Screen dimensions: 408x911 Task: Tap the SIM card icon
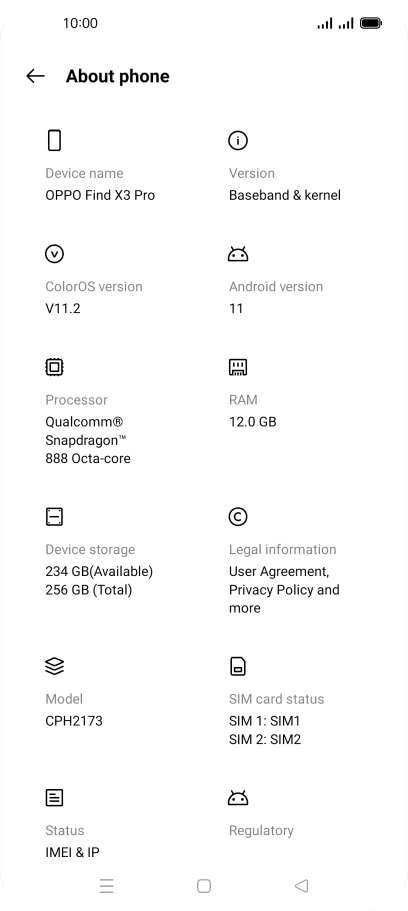238,666
